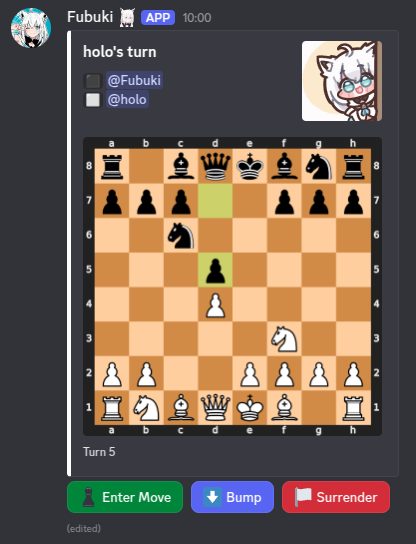Click the Enter Move button

point(125,497)
